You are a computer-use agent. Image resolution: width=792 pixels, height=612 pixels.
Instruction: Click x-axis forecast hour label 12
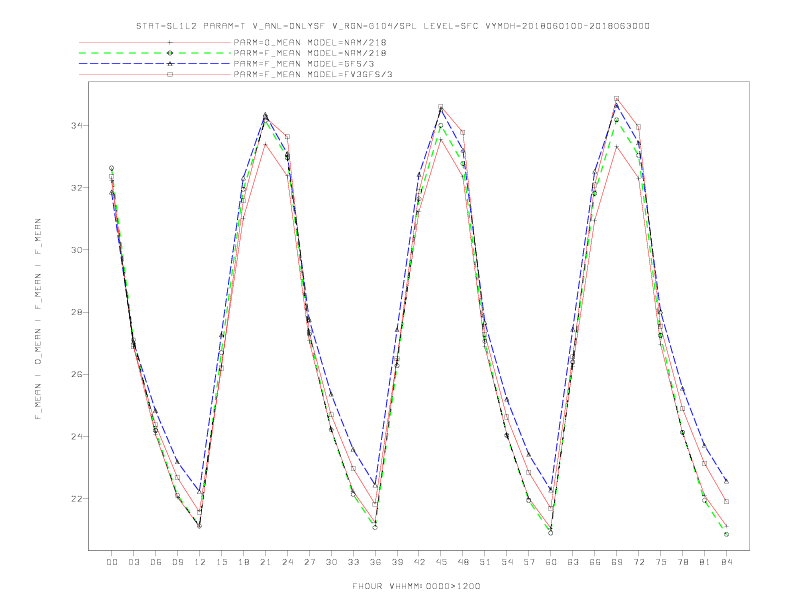[200, 562]
